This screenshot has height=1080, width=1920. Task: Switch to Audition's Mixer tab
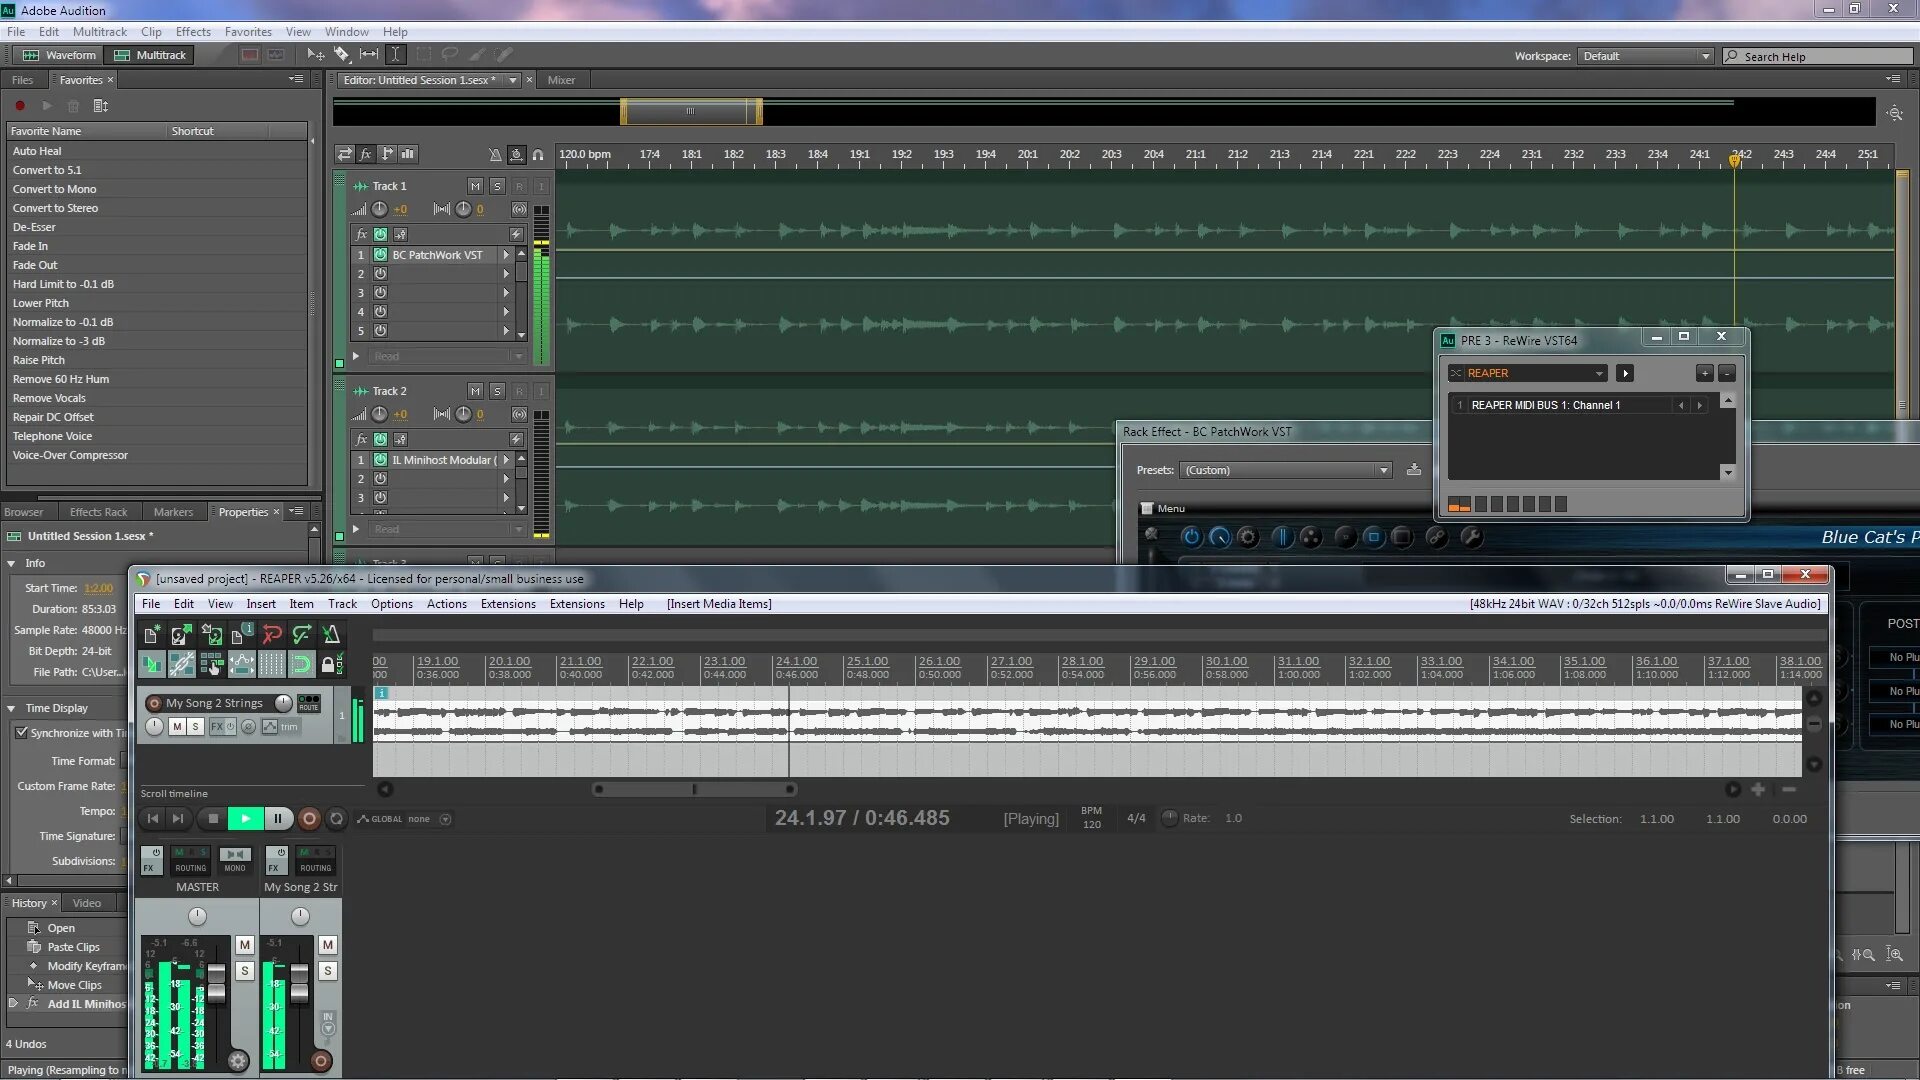pos(561,80)
